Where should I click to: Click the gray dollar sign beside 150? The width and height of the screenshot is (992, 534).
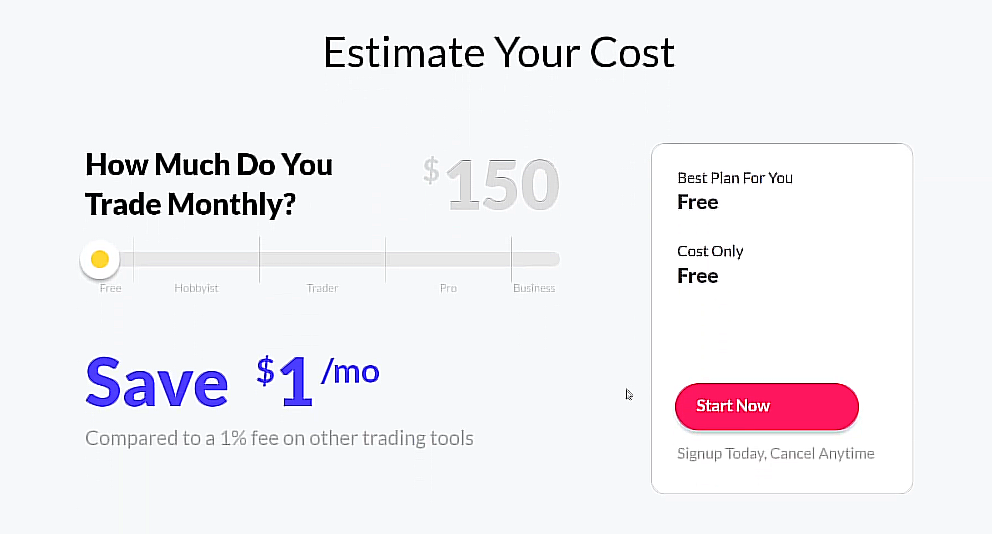[431, 169]
